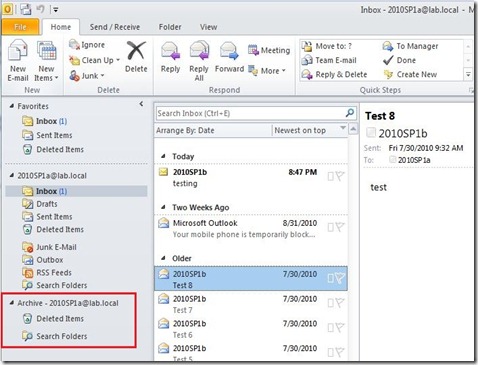Switch to the Folder tab

(170, 27)
